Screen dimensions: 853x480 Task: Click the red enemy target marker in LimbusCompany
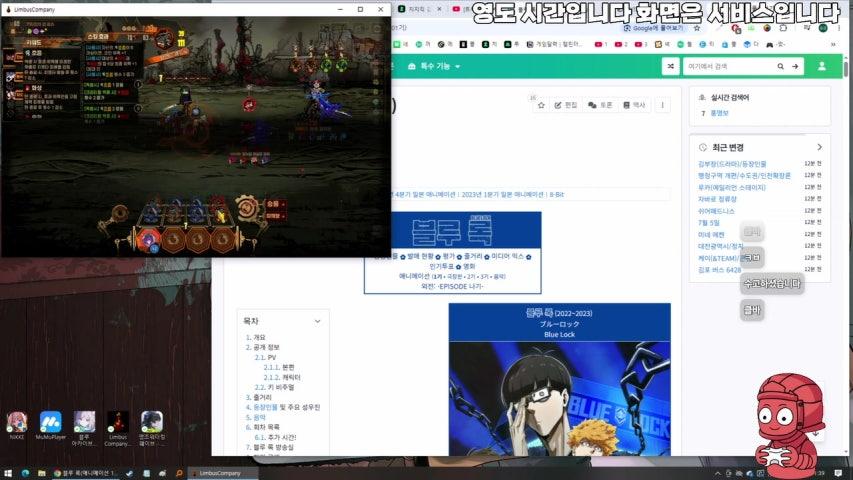[x=249, y=104]
